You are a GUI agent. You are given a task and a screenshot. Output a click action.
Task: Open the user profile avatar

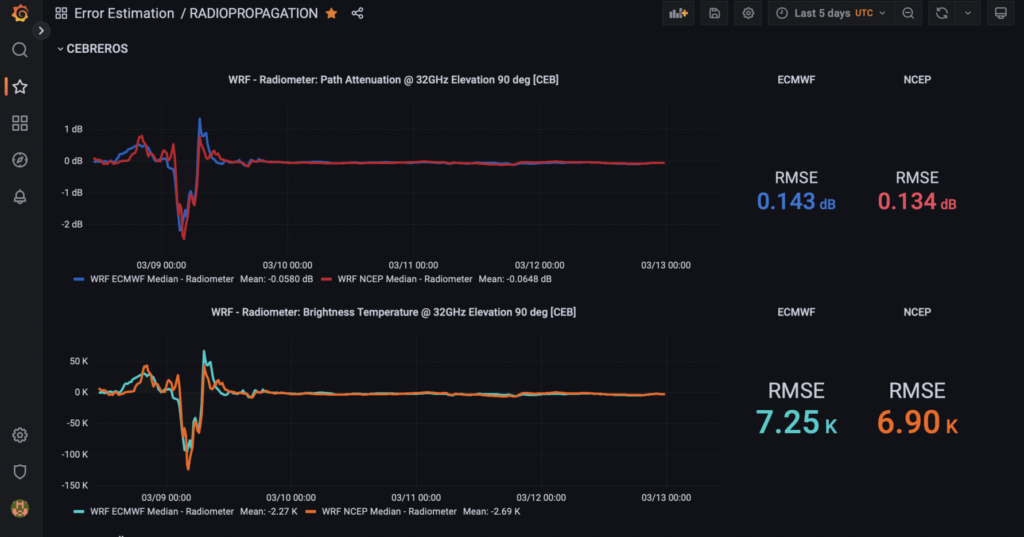tap(20, 508)
